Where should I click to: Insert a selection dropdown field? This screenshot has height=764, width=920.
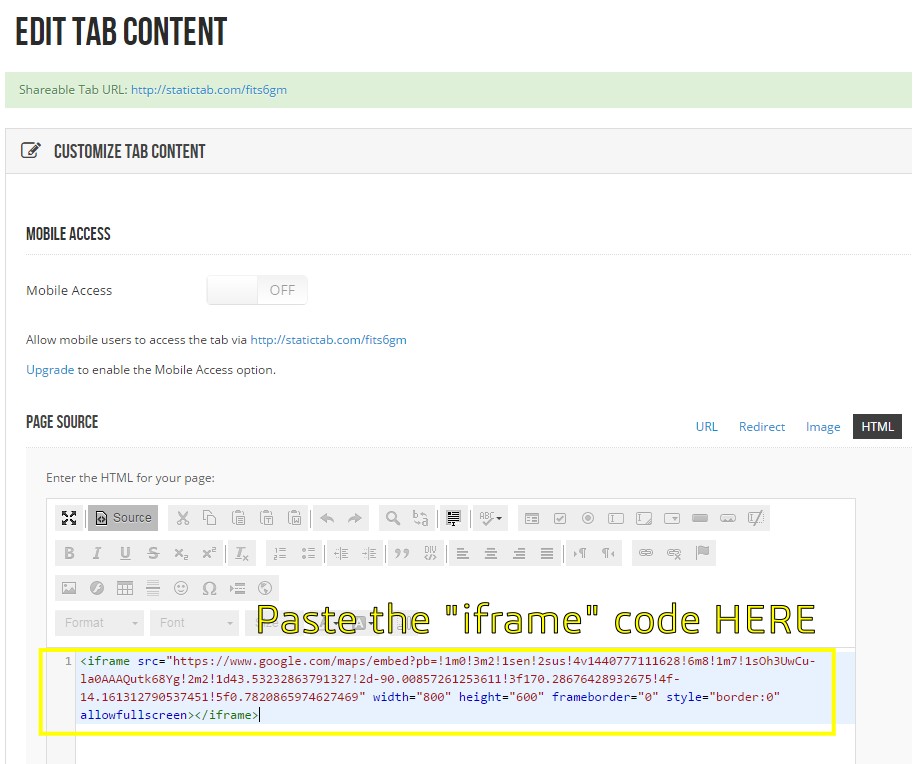[x=672, y=518]
